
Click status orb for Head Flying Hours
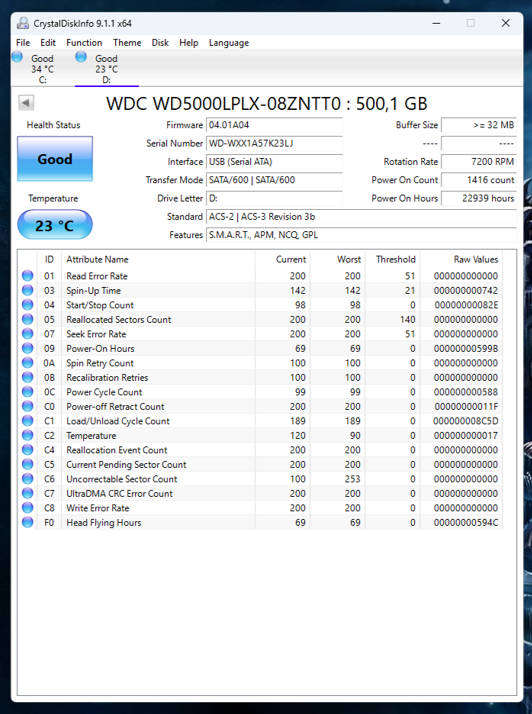point(27,522)
